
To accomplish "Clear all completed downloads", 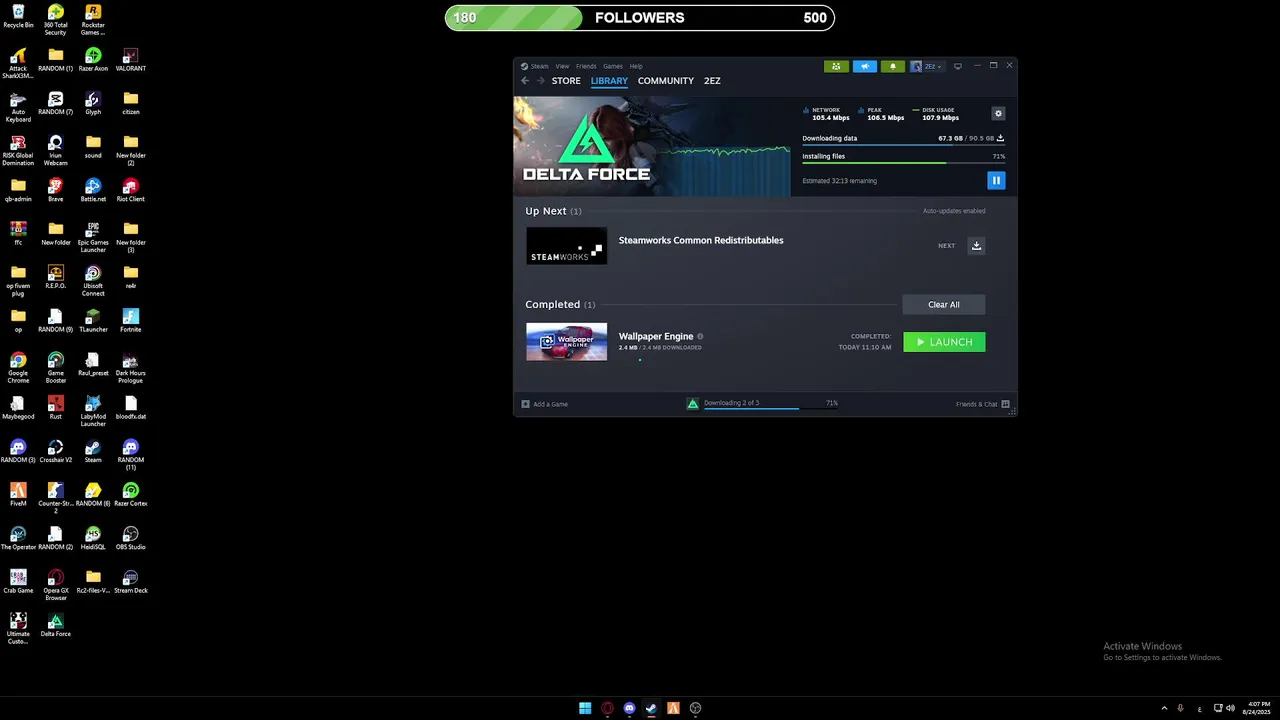I will (x=944, y=305).
